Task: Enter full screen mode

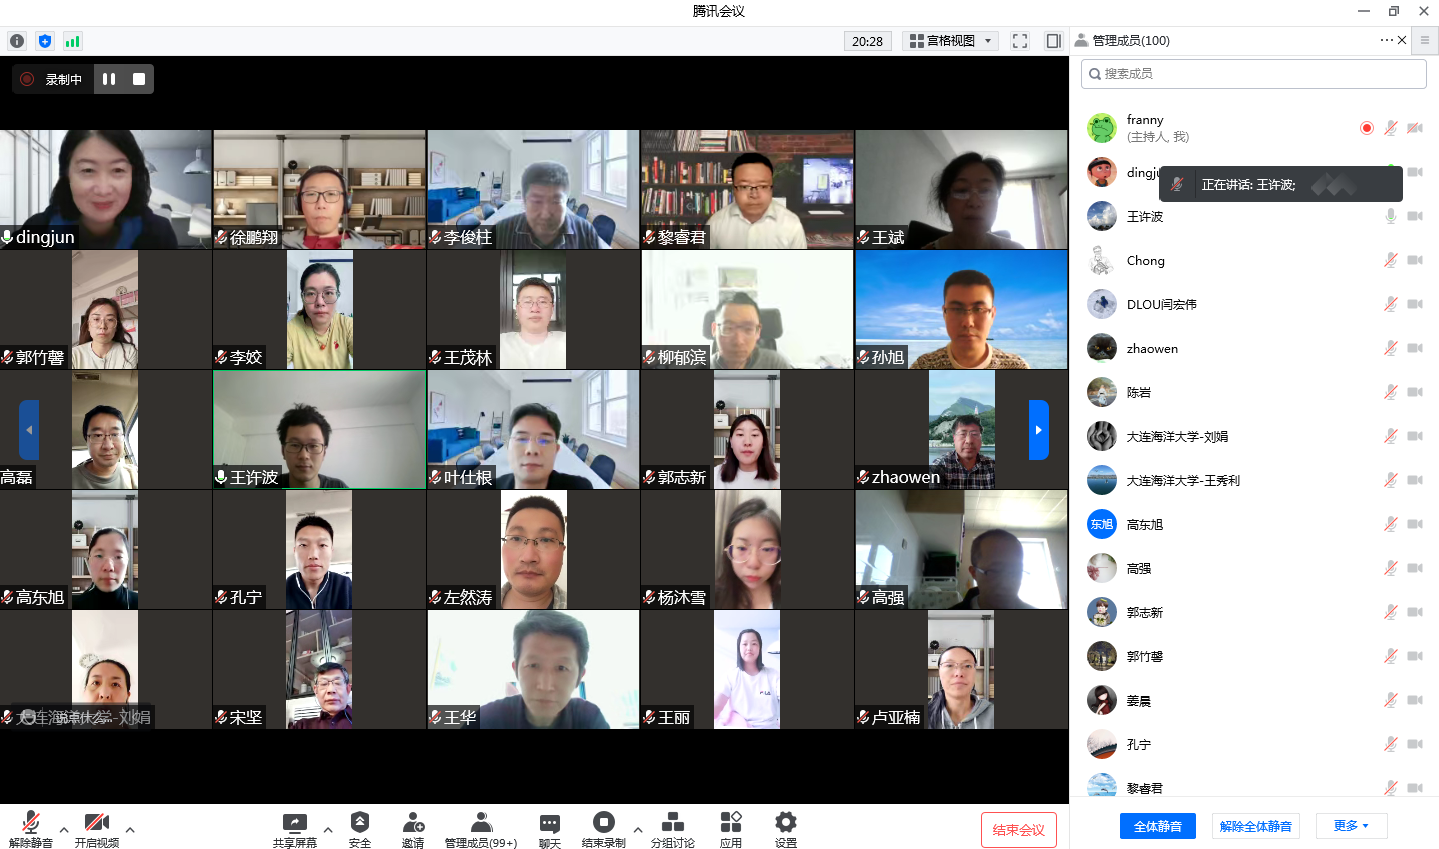Action: (1020, 41)
